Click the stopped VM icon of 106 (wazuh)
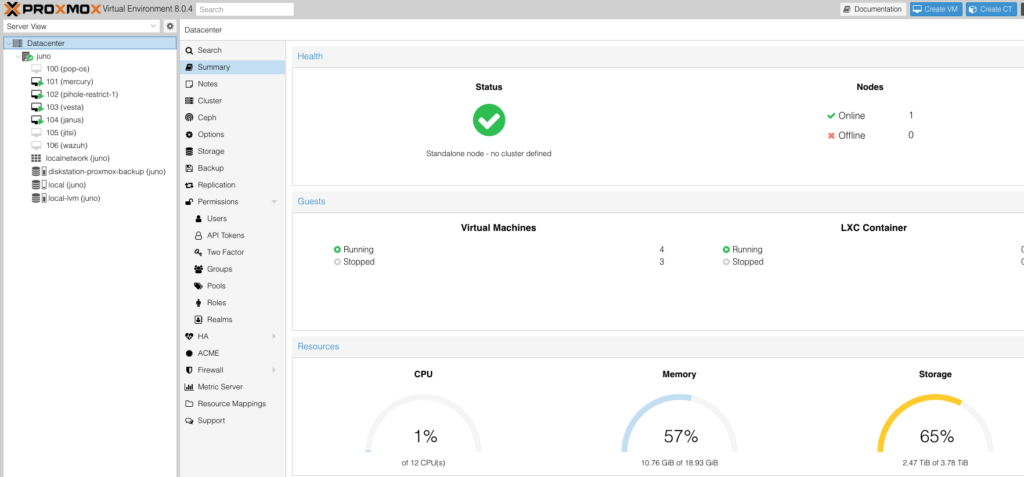 pos(37,146)
